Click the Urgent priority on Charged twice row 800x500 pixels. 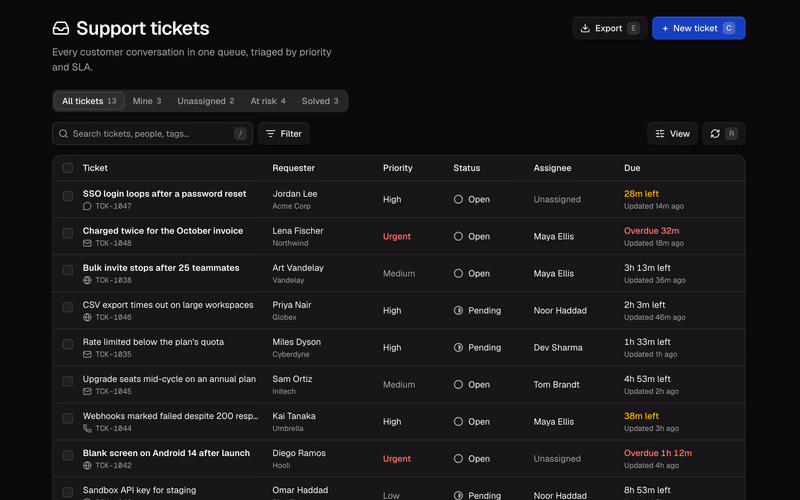pyautogui.click(x=396, y=236)
